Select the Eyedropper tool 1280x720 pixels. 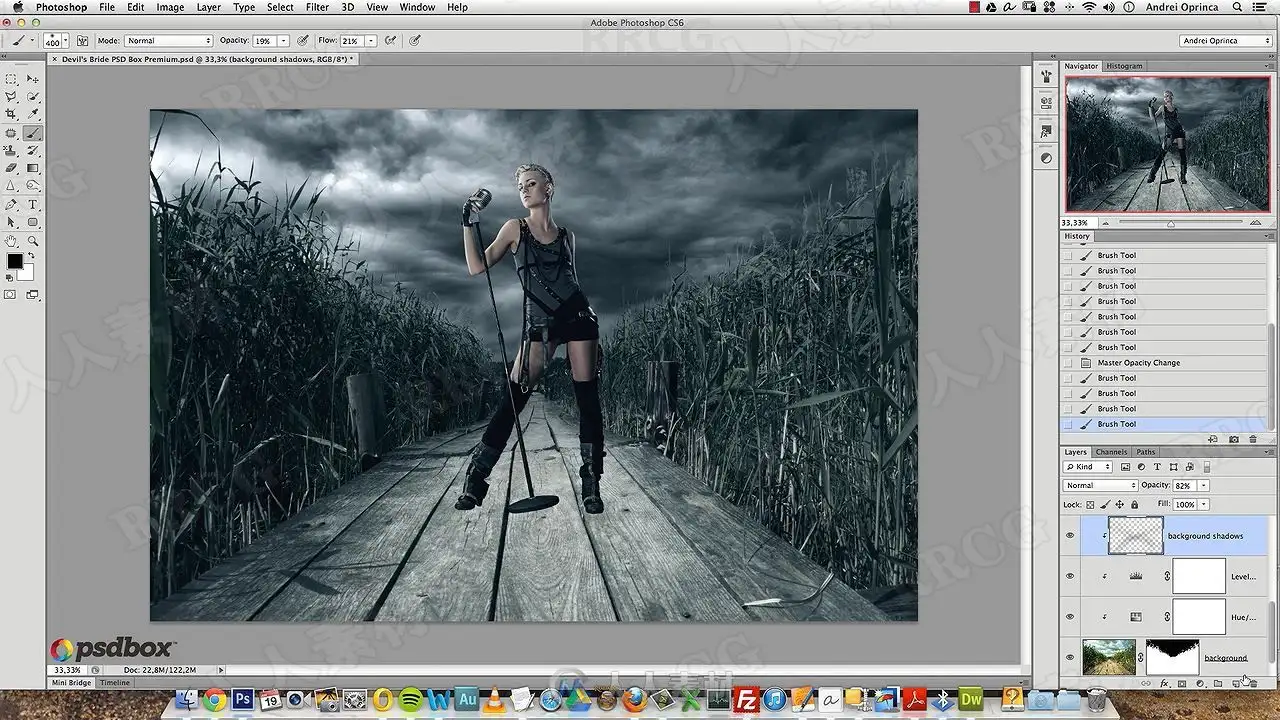pos(33,115)
